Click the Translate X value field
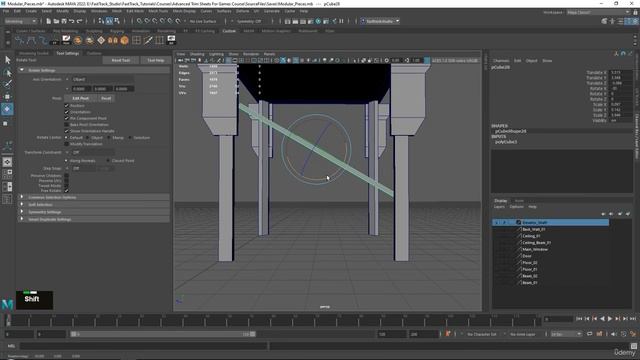Screen dimensions: 640x360 click(620, 73)
